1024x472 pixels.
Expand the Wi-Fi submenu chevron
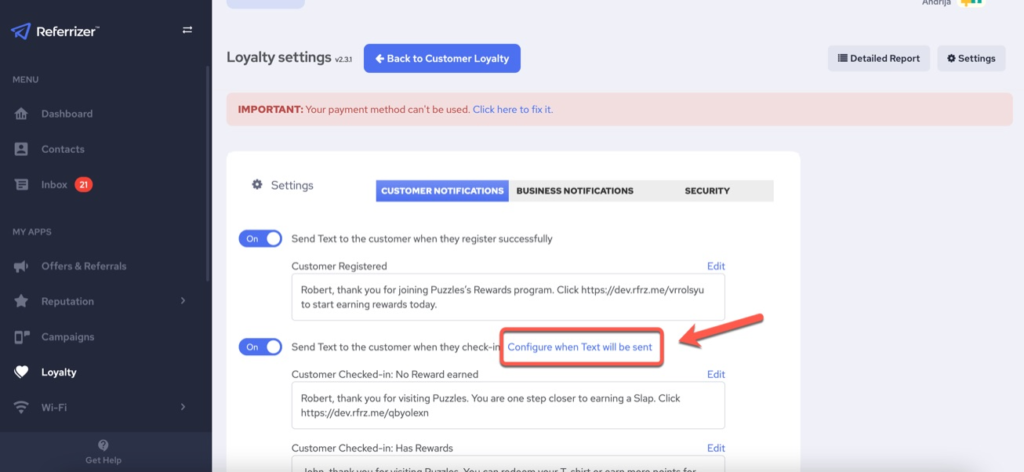pos(182,407)
